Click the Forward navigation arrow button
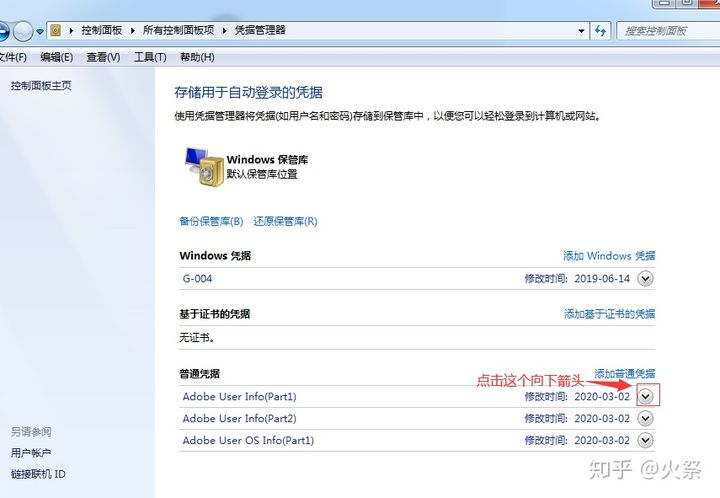Image resolution: width=720 pixels, height=498 pixels. 22,31
